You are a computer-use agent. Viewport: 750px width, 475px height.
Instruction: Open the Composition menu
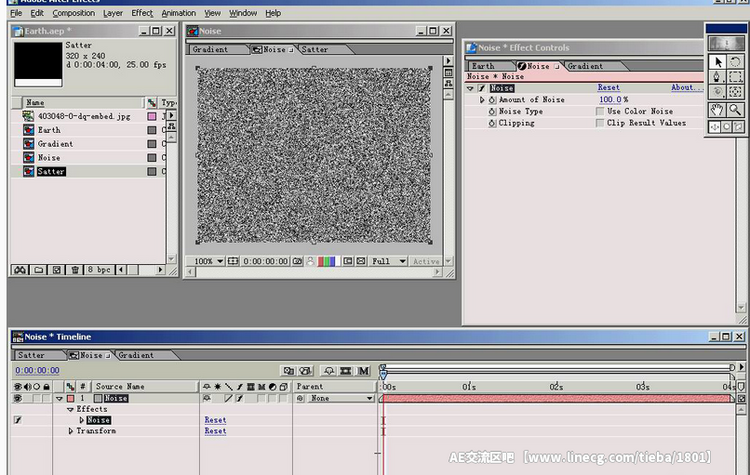tap(74, 13)
